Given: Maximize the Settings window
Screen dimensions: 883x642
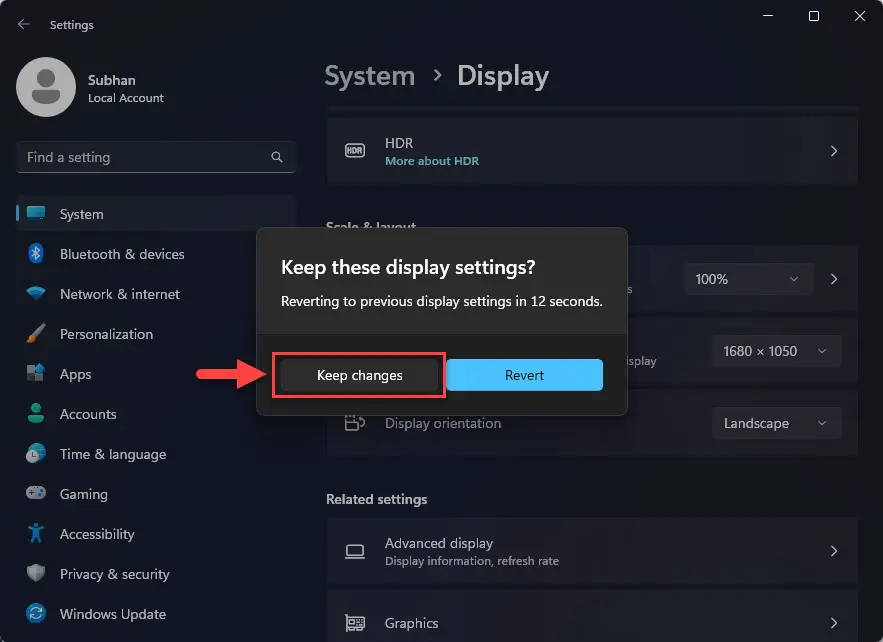Looking at the screenshot, I should (x=814, y=16).
